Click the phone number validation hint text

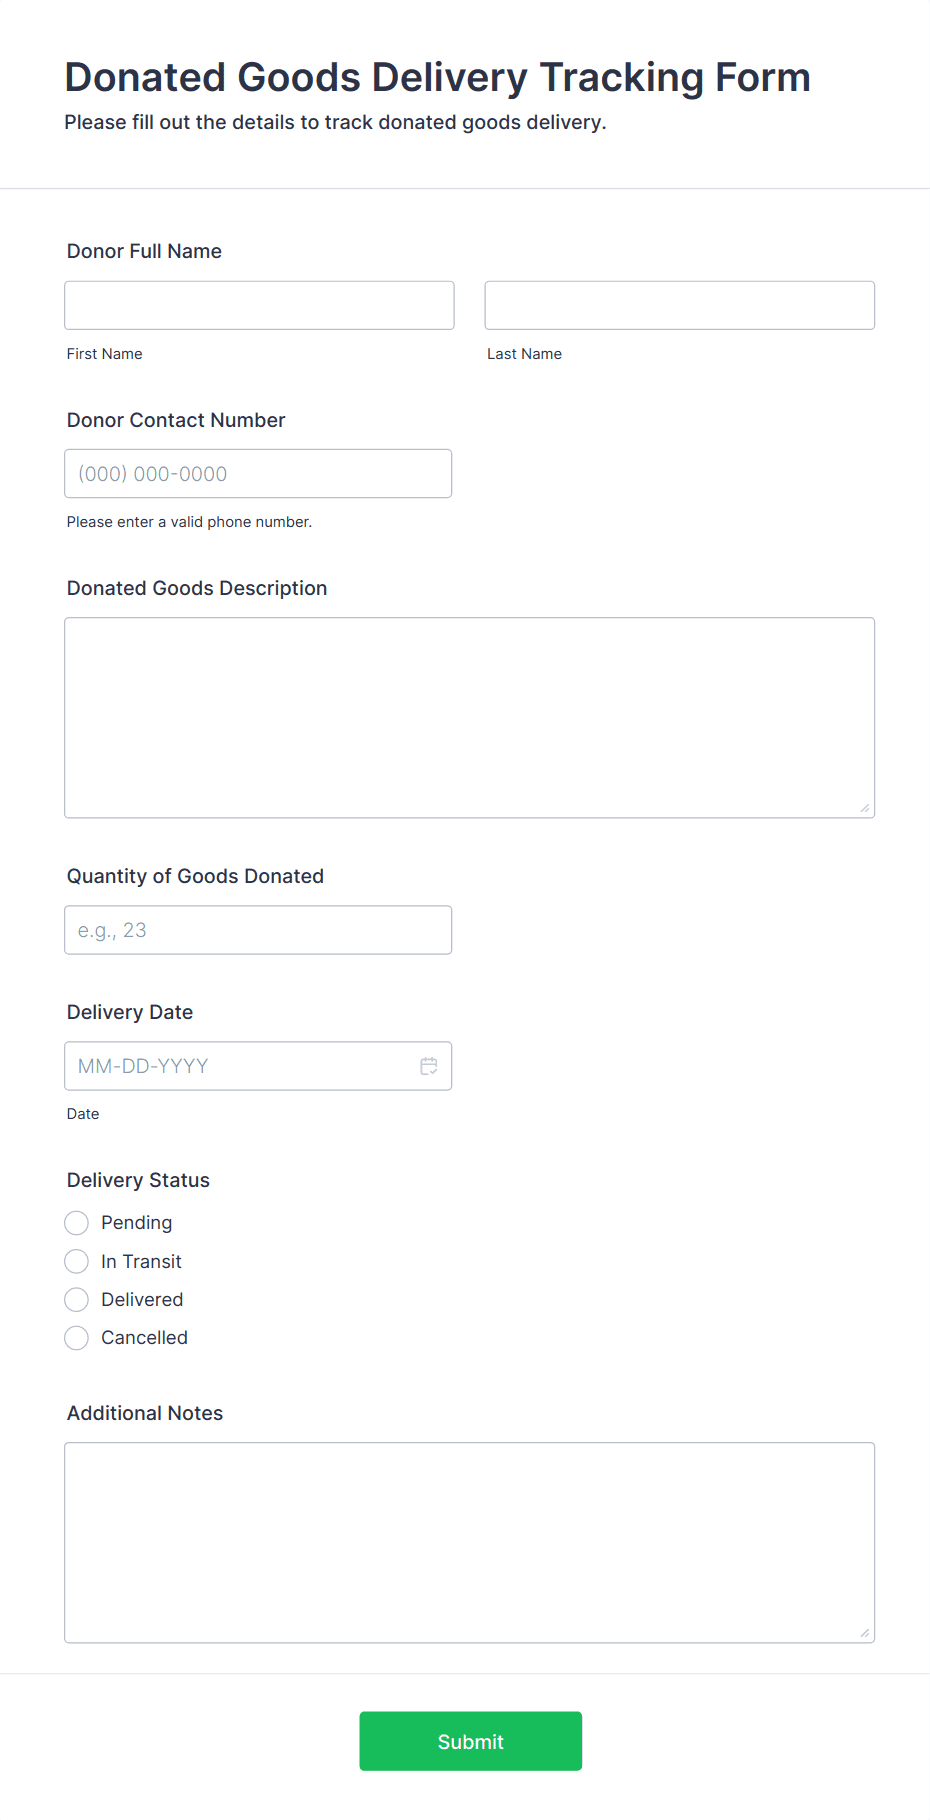(189, 521)
